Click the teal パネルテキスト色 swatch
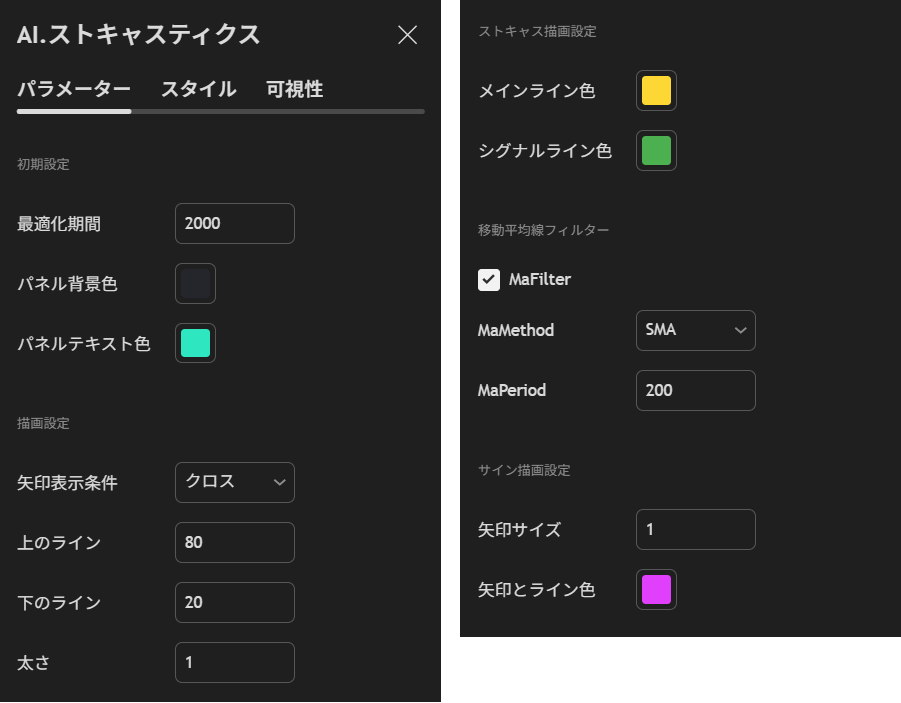The width and height of the screenshot is (901, 703). 195,343
